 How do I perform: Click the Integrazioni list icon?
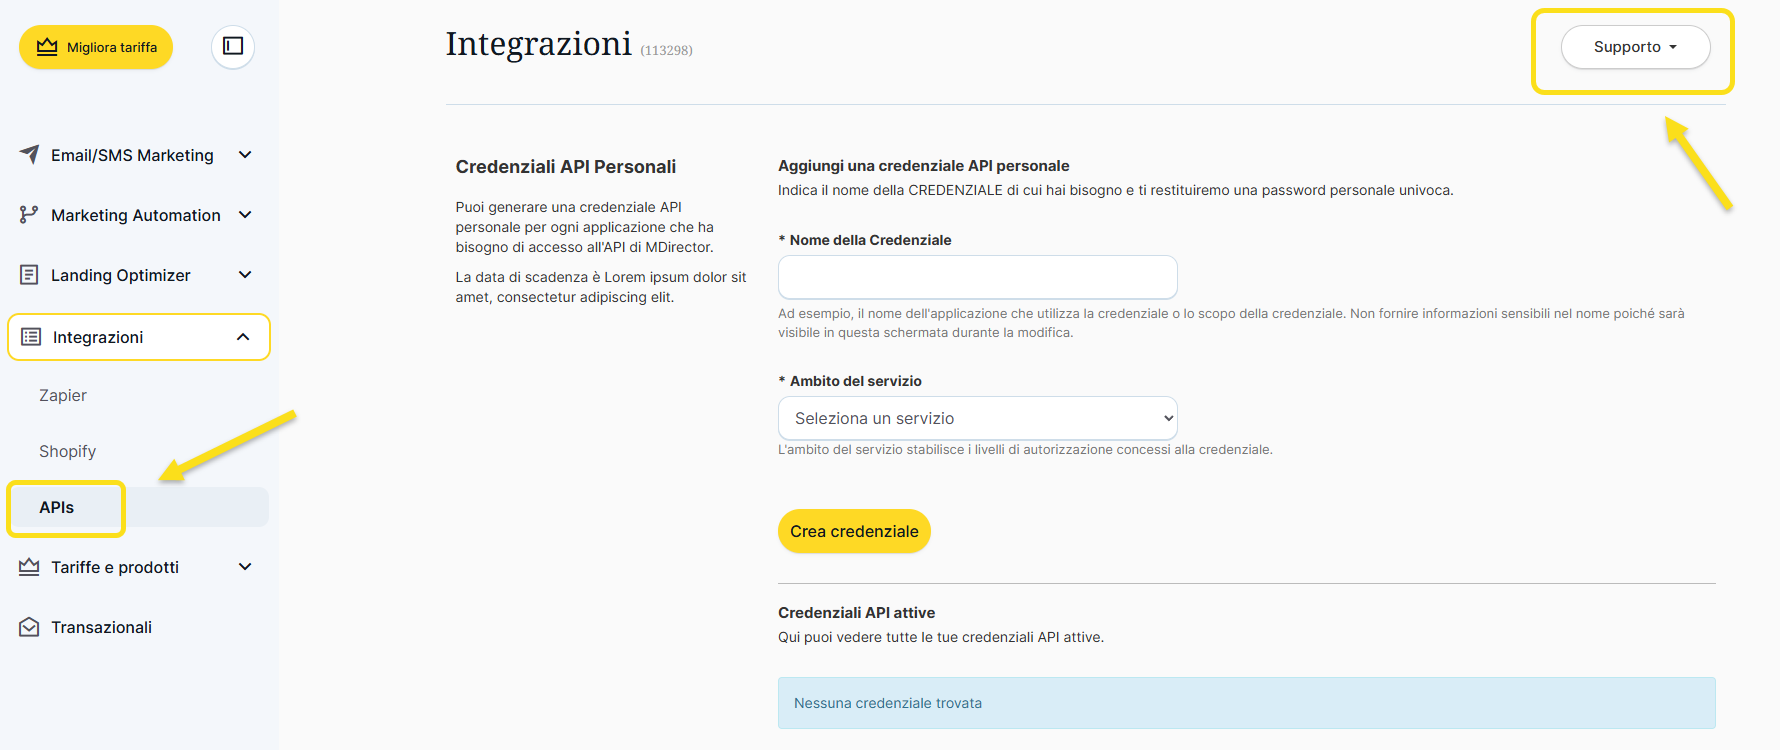coord(31,337)
